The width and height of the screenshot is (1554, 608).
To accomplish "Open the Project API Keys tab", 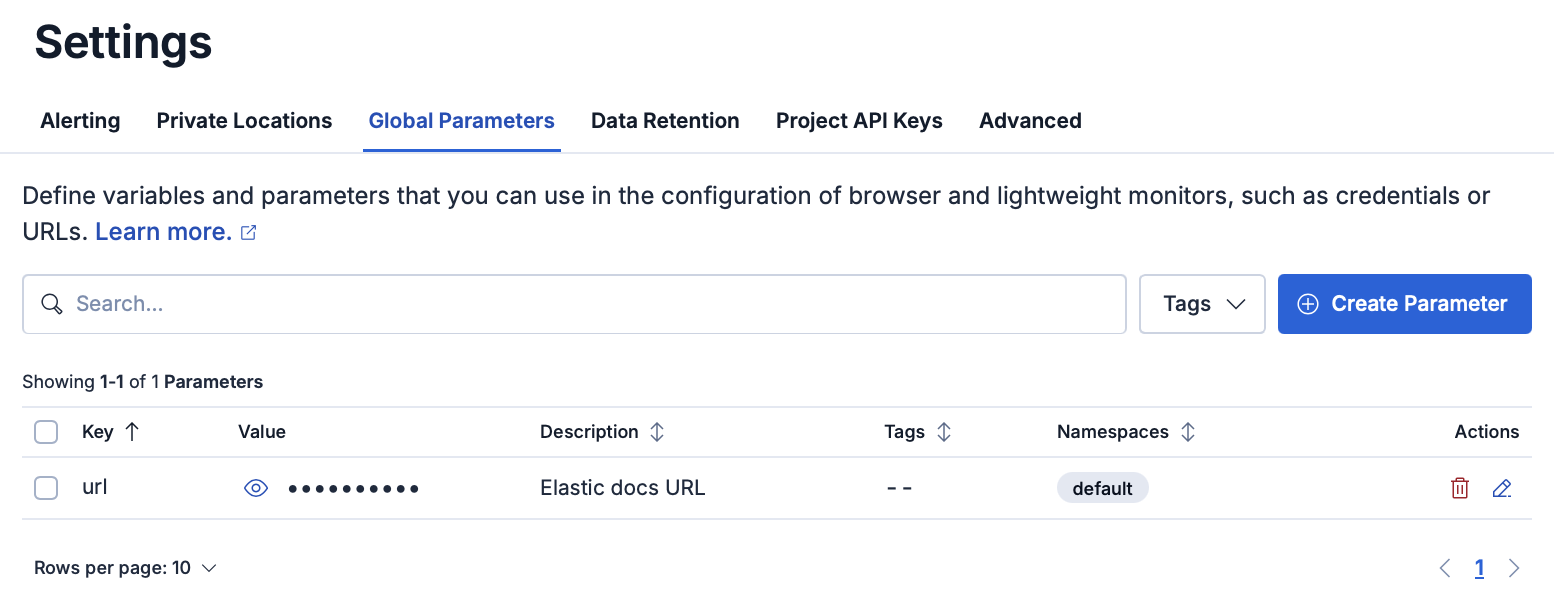I will click(859, 120).
